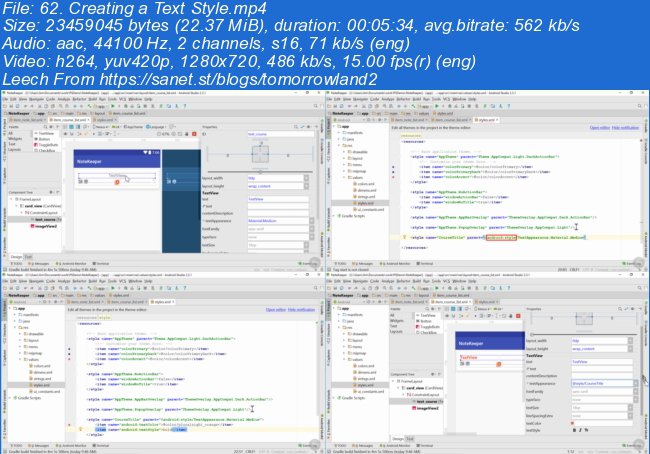Image resolution: width=650 pixels, height=454 pixels.
Task: Select ui_constants.xml in the top-right frame's project tree
Action: point(369,210)
